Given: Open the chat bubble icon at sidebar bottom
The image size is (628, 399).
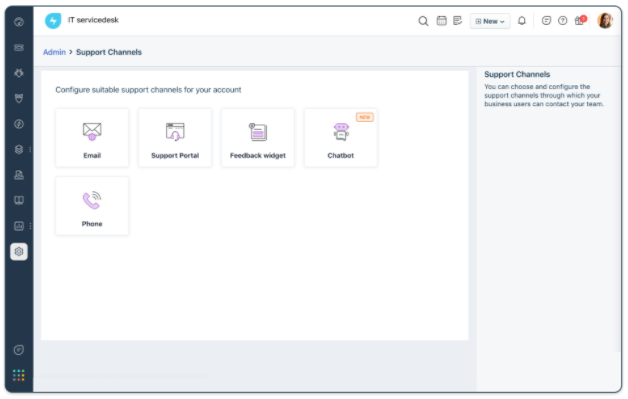Looking at the screenshot, I should 19,350.
